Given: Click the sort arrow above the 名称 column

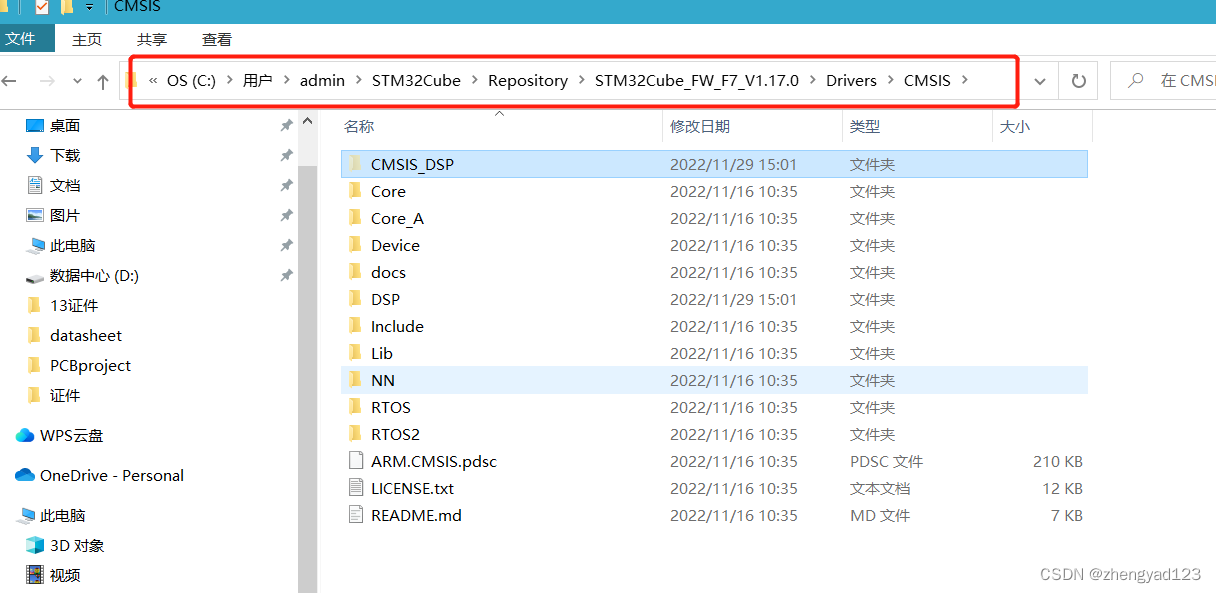Looking at the screenshot, I should click(x=500, y=115).
